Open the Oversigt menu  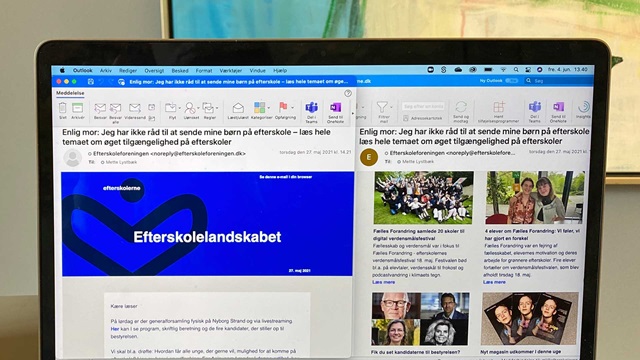154,71
